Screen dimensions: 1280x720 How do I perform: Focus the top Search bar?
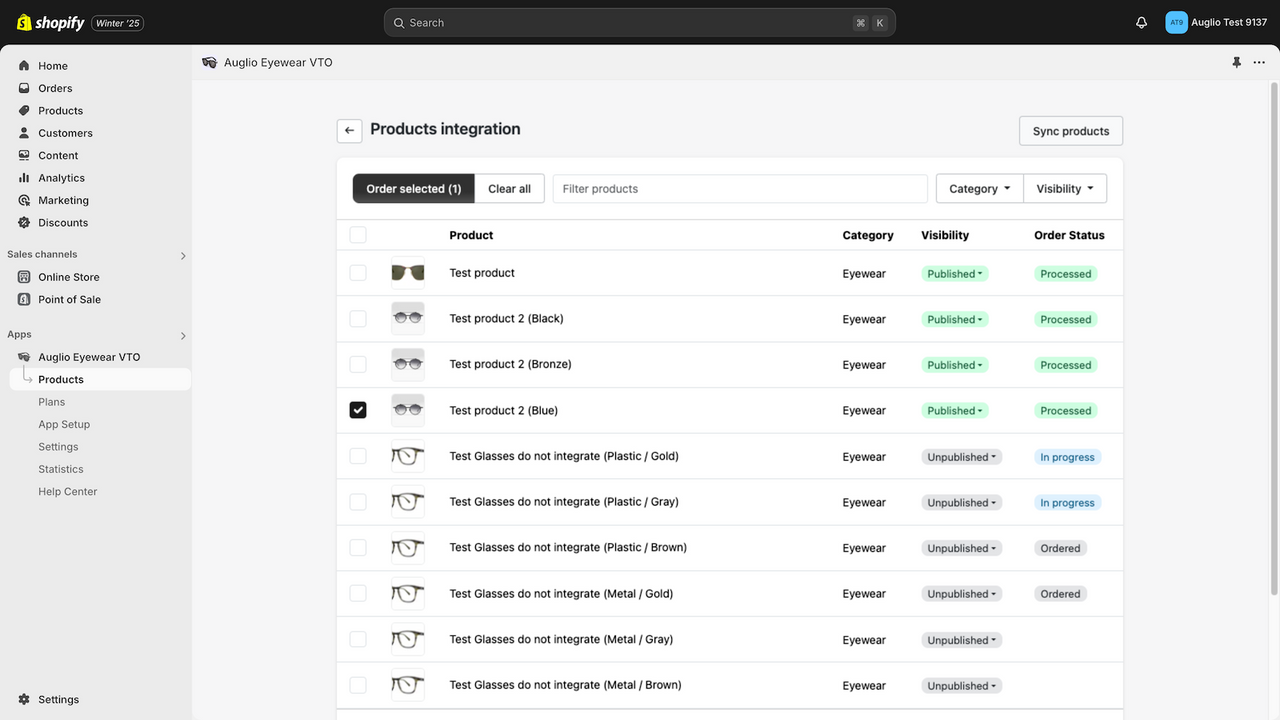640,23
